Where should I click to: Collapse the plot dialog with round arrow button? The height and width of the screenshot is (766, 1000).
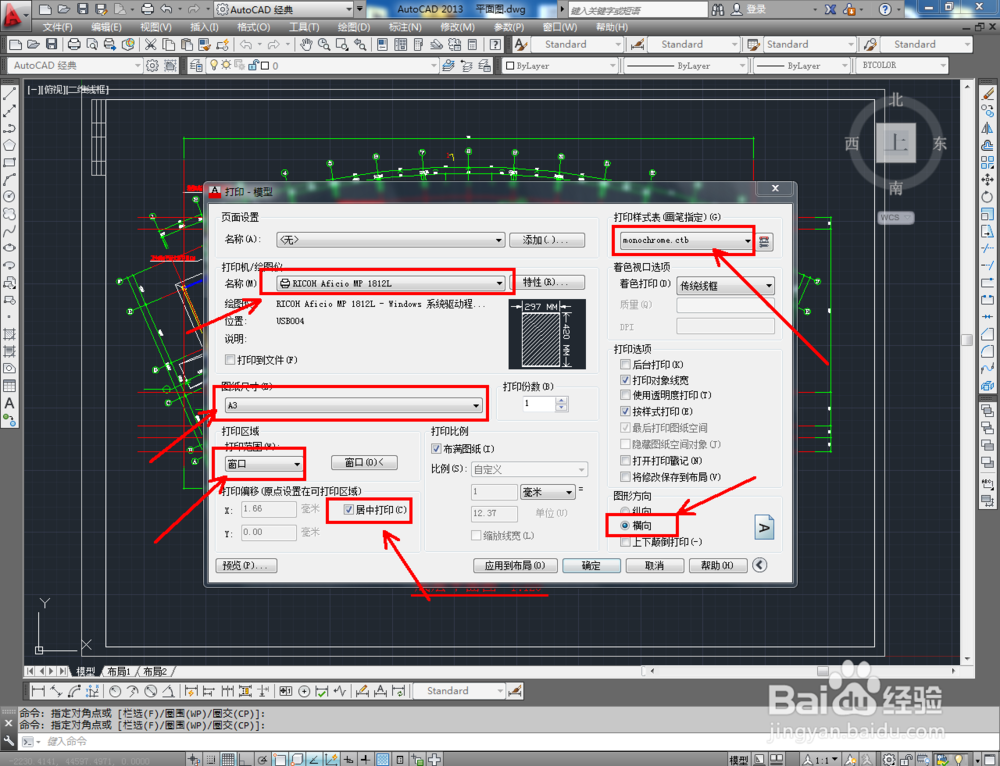(x=760, y=565)
